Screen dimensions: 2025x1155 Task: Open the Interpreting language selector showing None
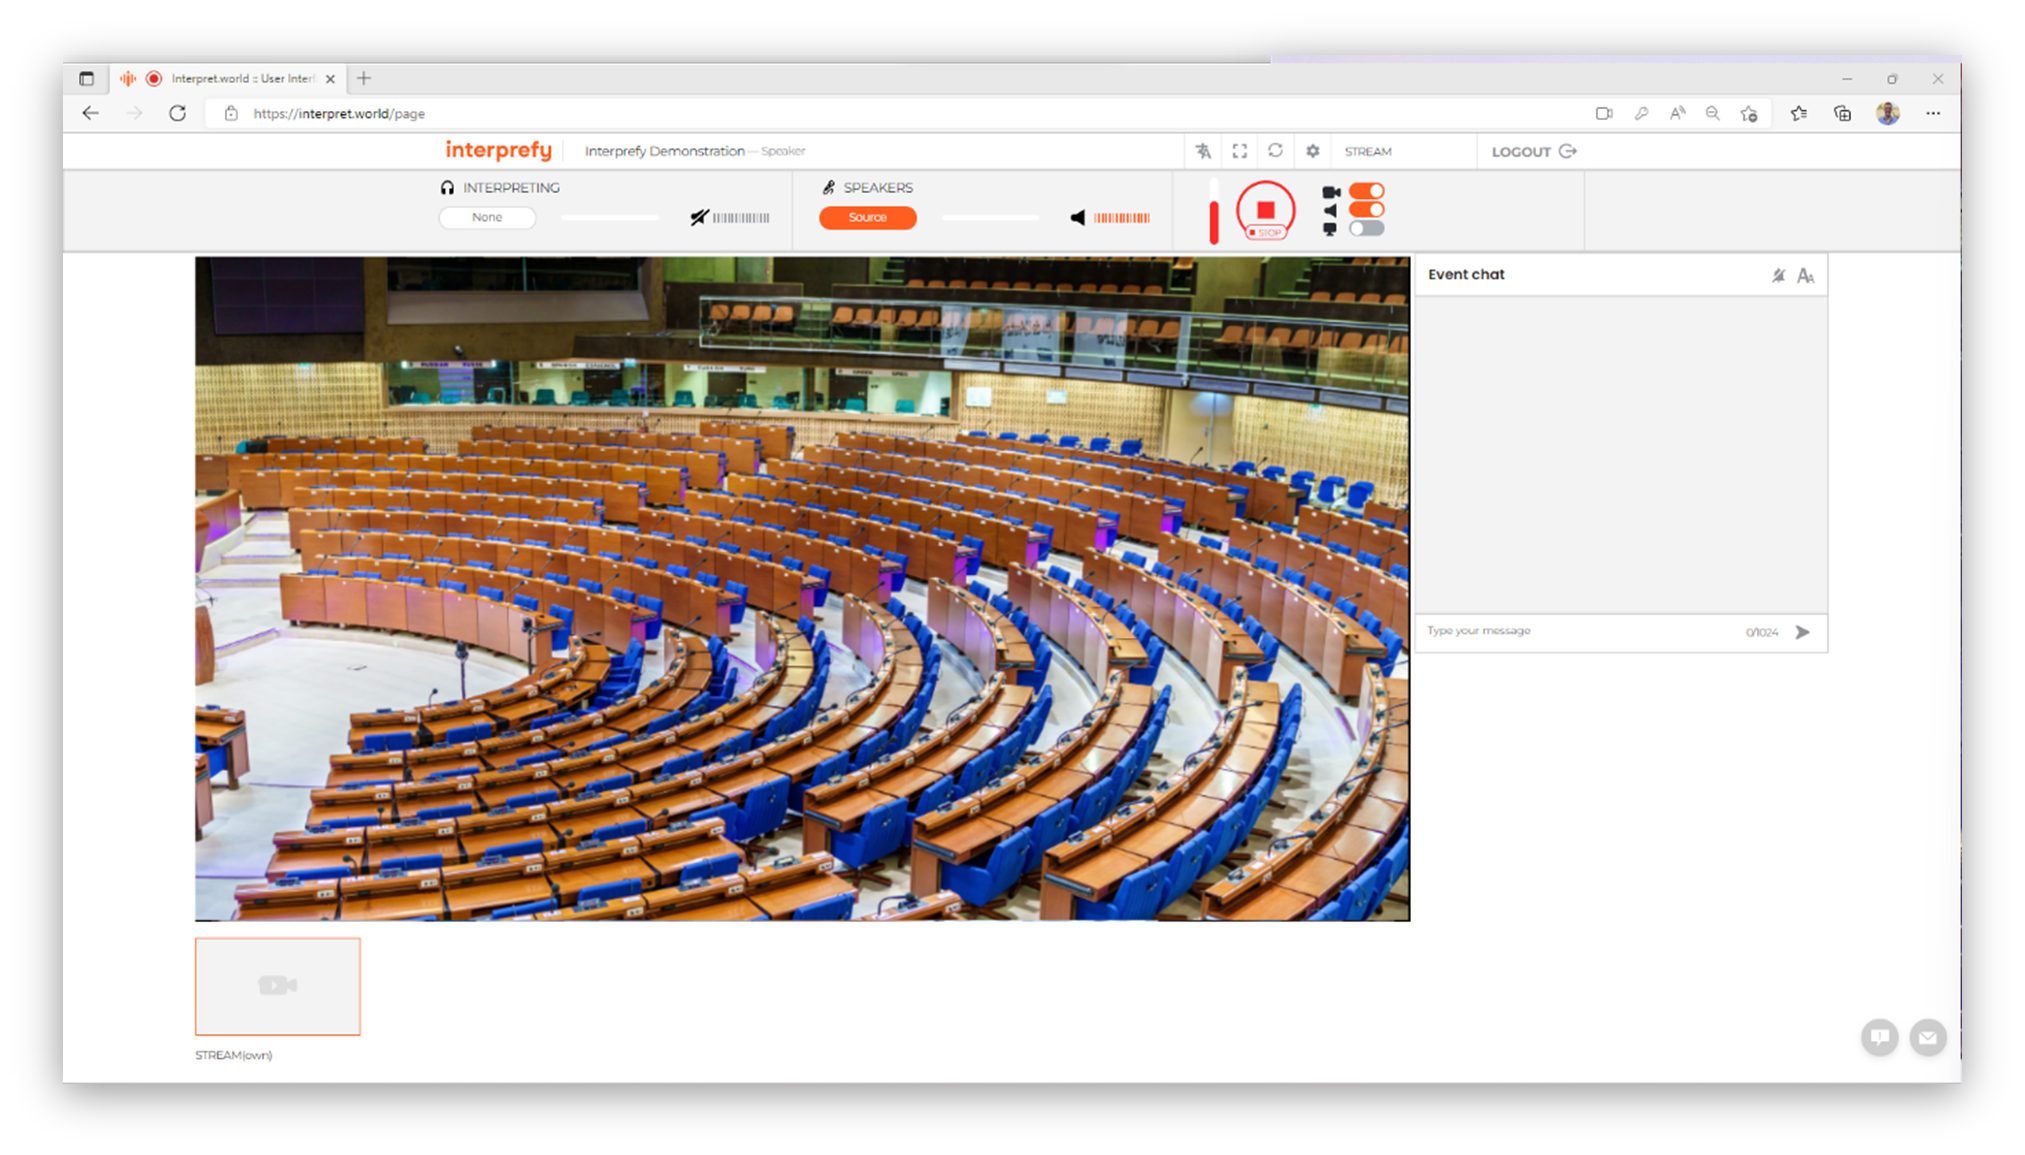pyautogui.click(x=487, y=217)
